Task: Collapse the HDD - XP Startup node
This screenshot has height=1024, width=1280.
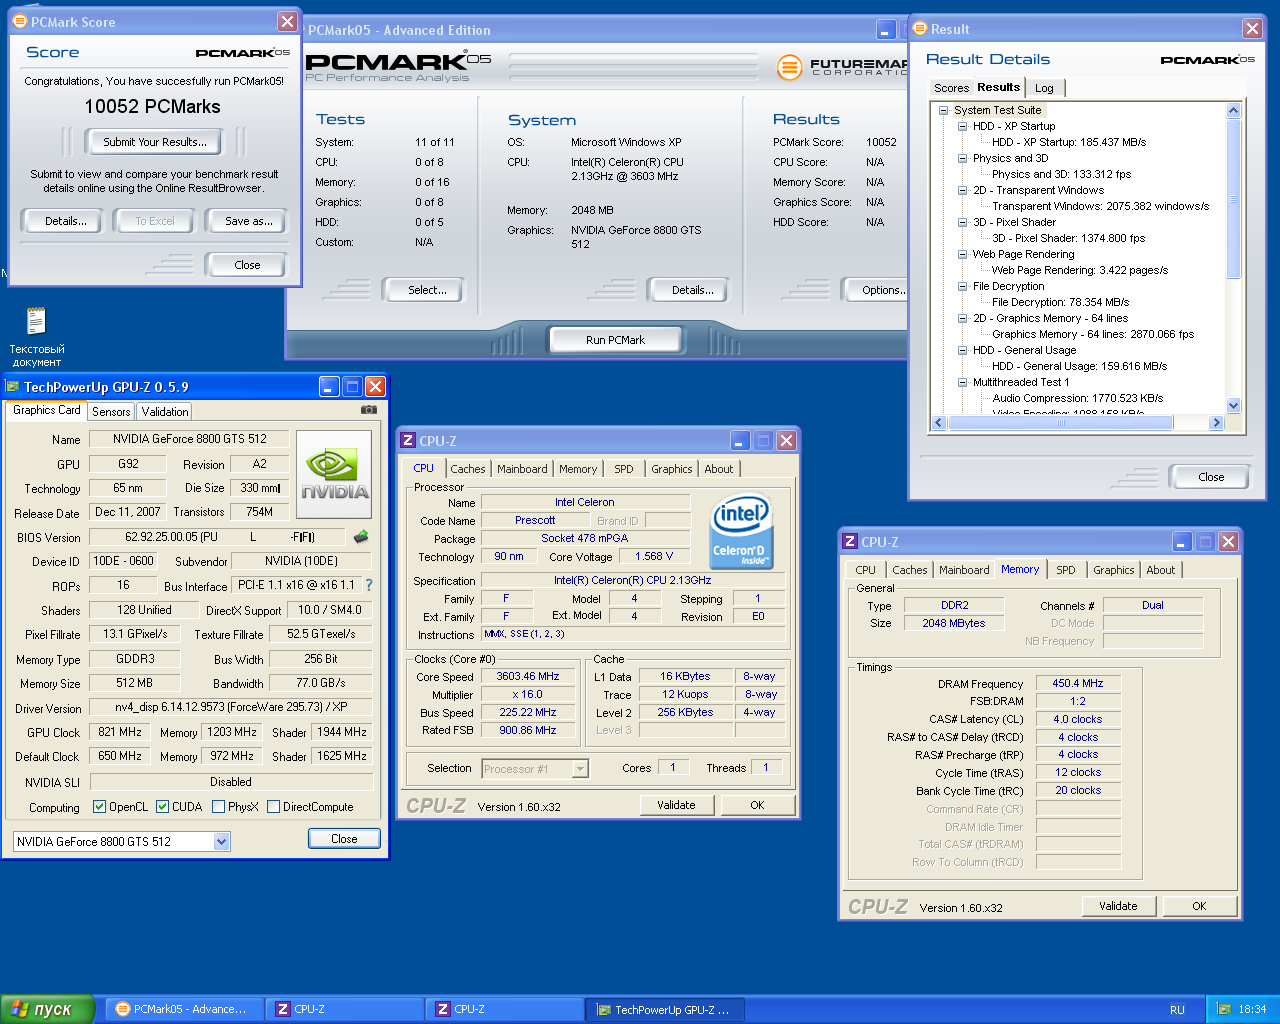Action: tap(962, 126)
